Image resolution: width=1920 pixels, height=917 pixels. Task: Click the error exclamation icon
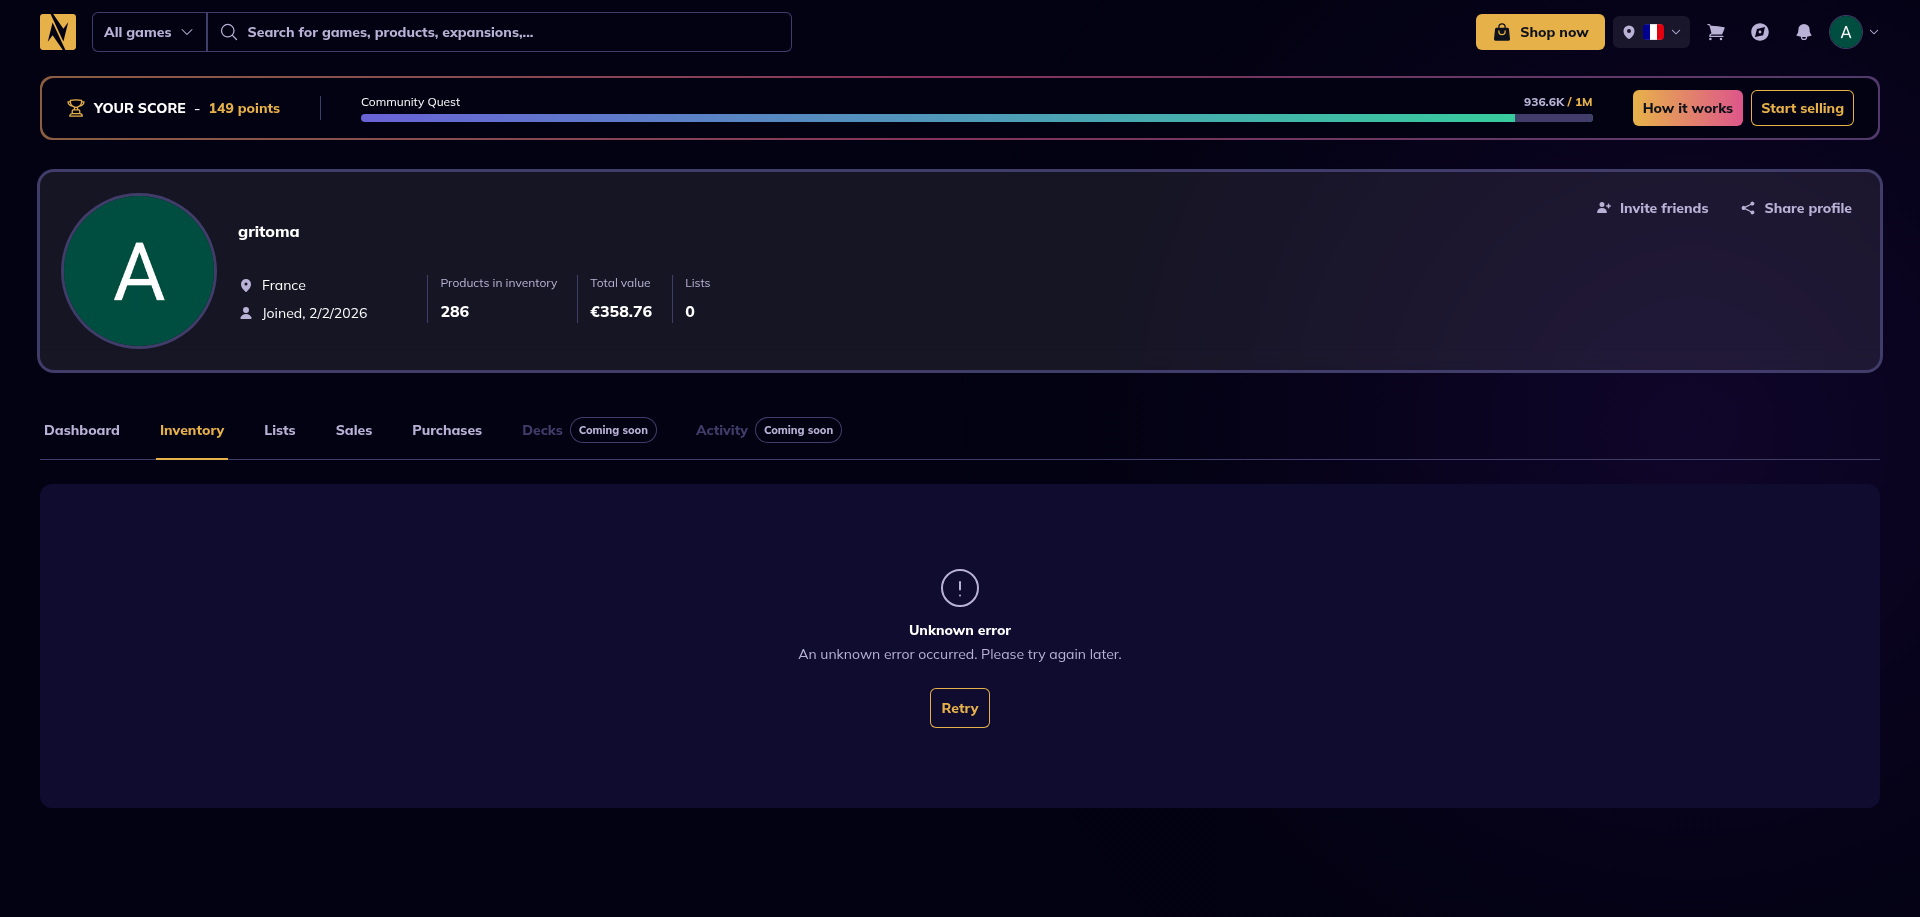pos(960,588)
